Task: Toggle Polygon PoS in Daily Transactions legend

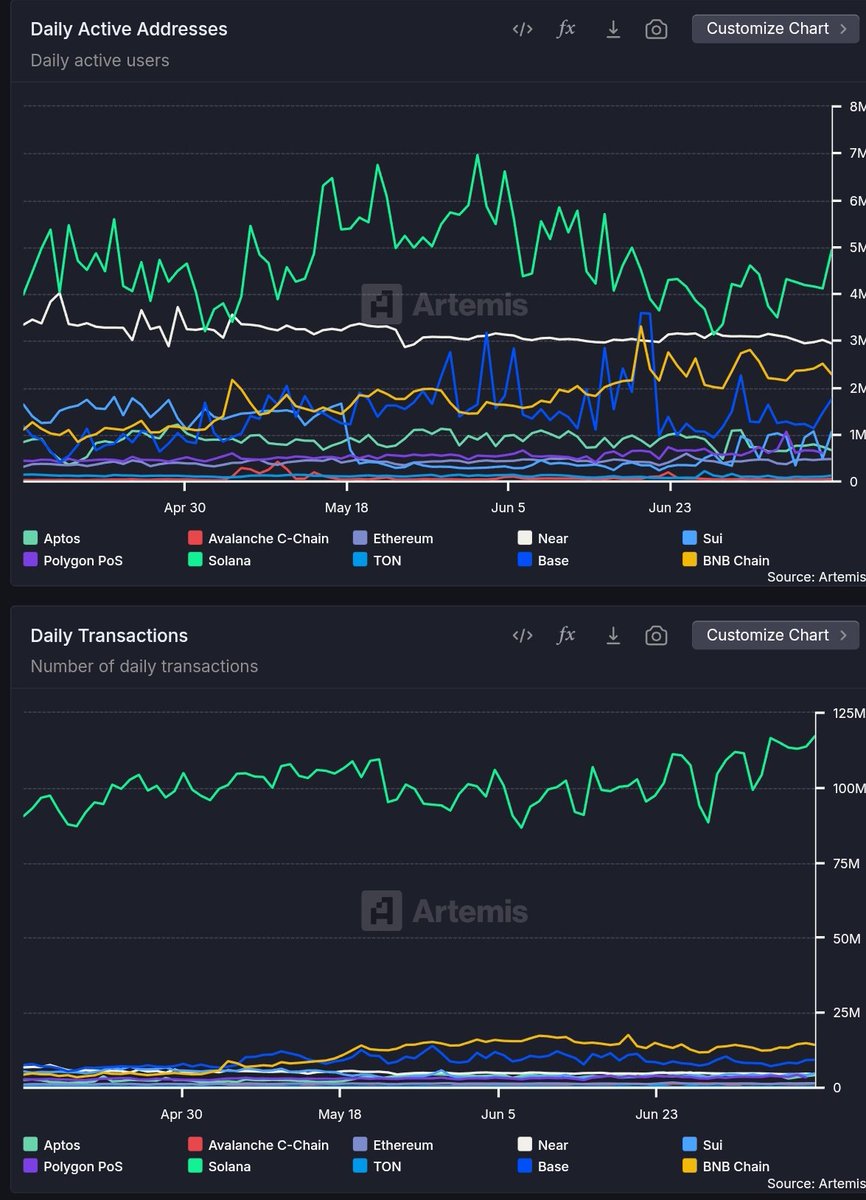Action: coord(73,1167)
